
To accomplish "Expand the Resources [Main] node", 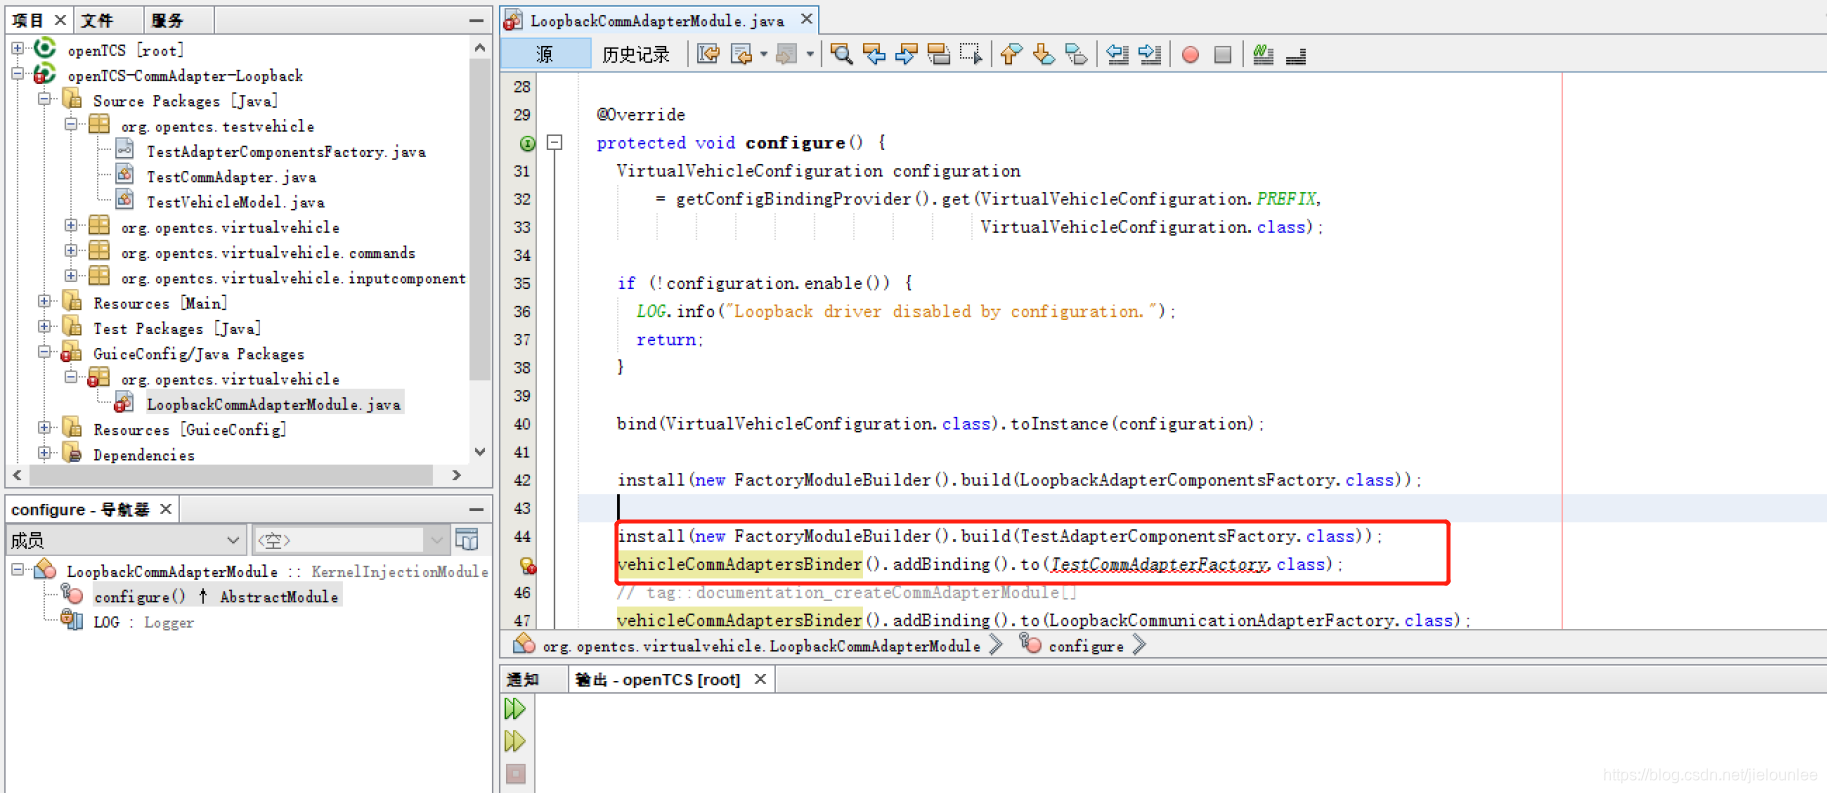I will (45, 301).
